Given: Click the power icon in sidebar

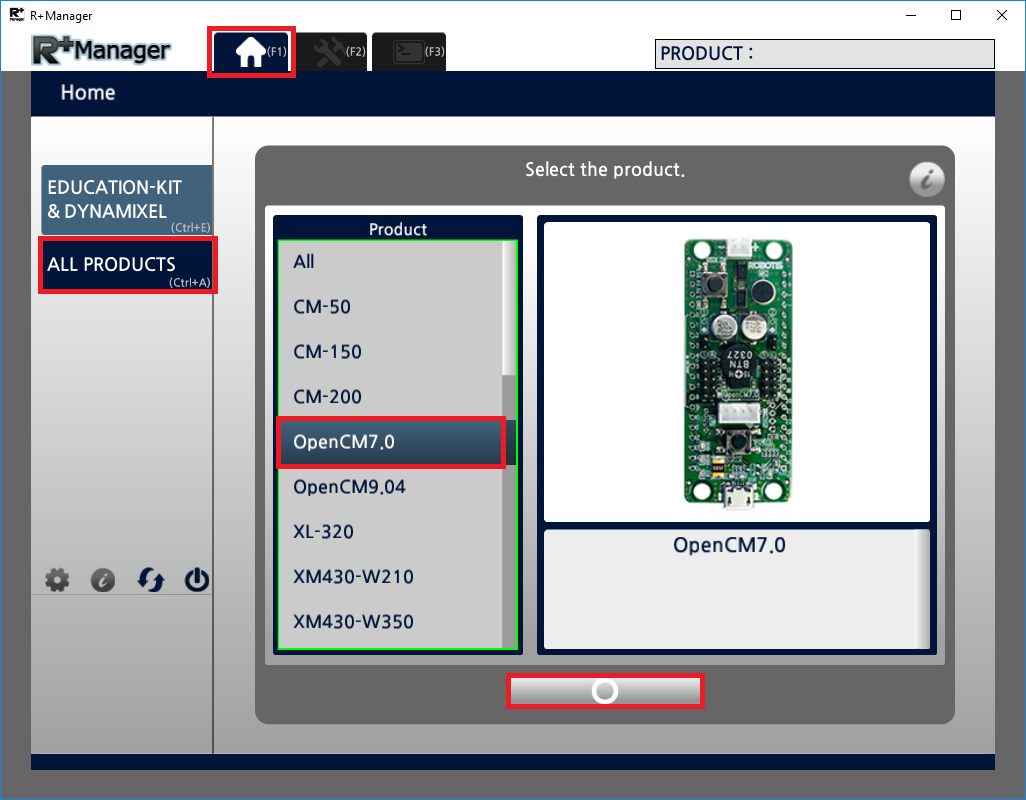Looking at the screenshot, I should click(x=197, y=580).
